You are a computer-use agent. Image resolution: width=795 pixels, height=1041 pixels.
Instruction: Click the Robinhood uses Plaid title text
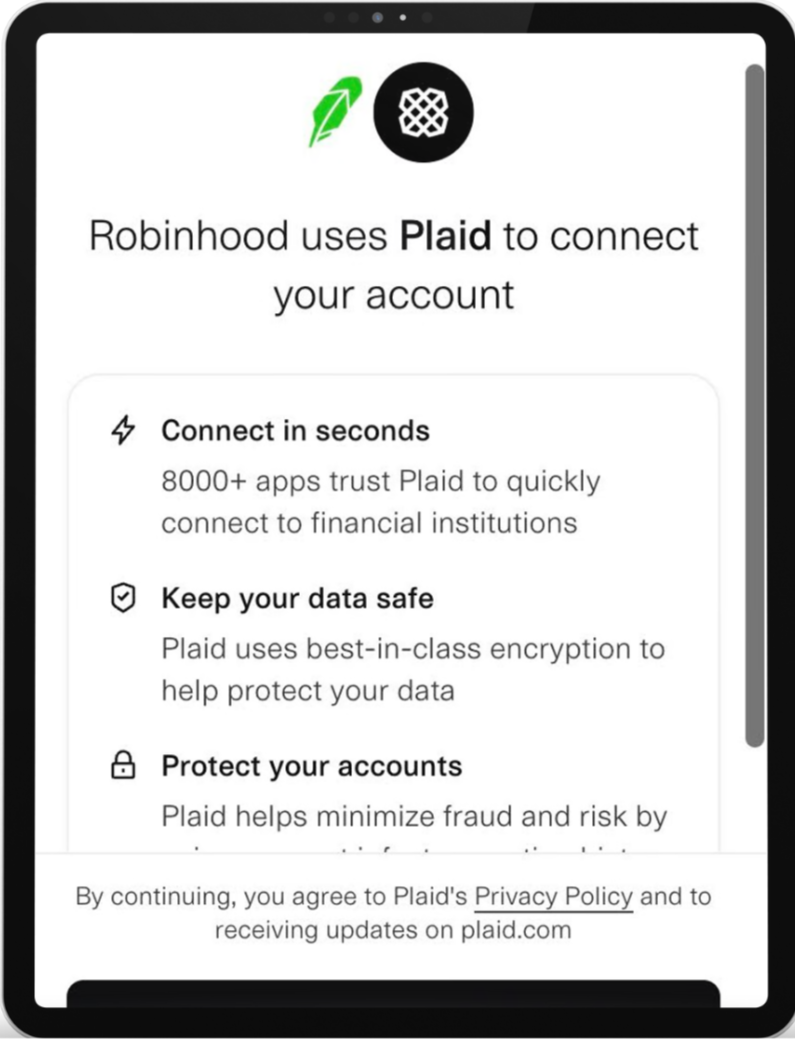click(x=394, y=264)
